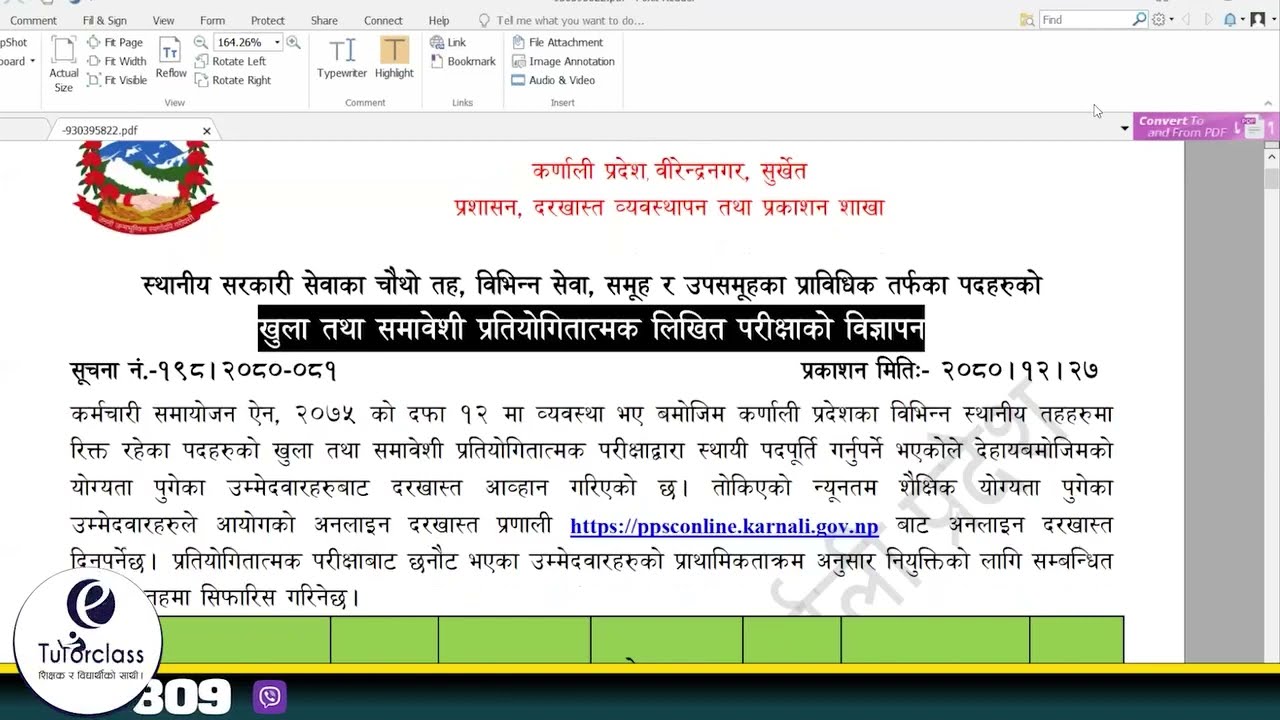Screen dimensions: 1280x720
Task: Rotate the page left
Action: [230, 61]
